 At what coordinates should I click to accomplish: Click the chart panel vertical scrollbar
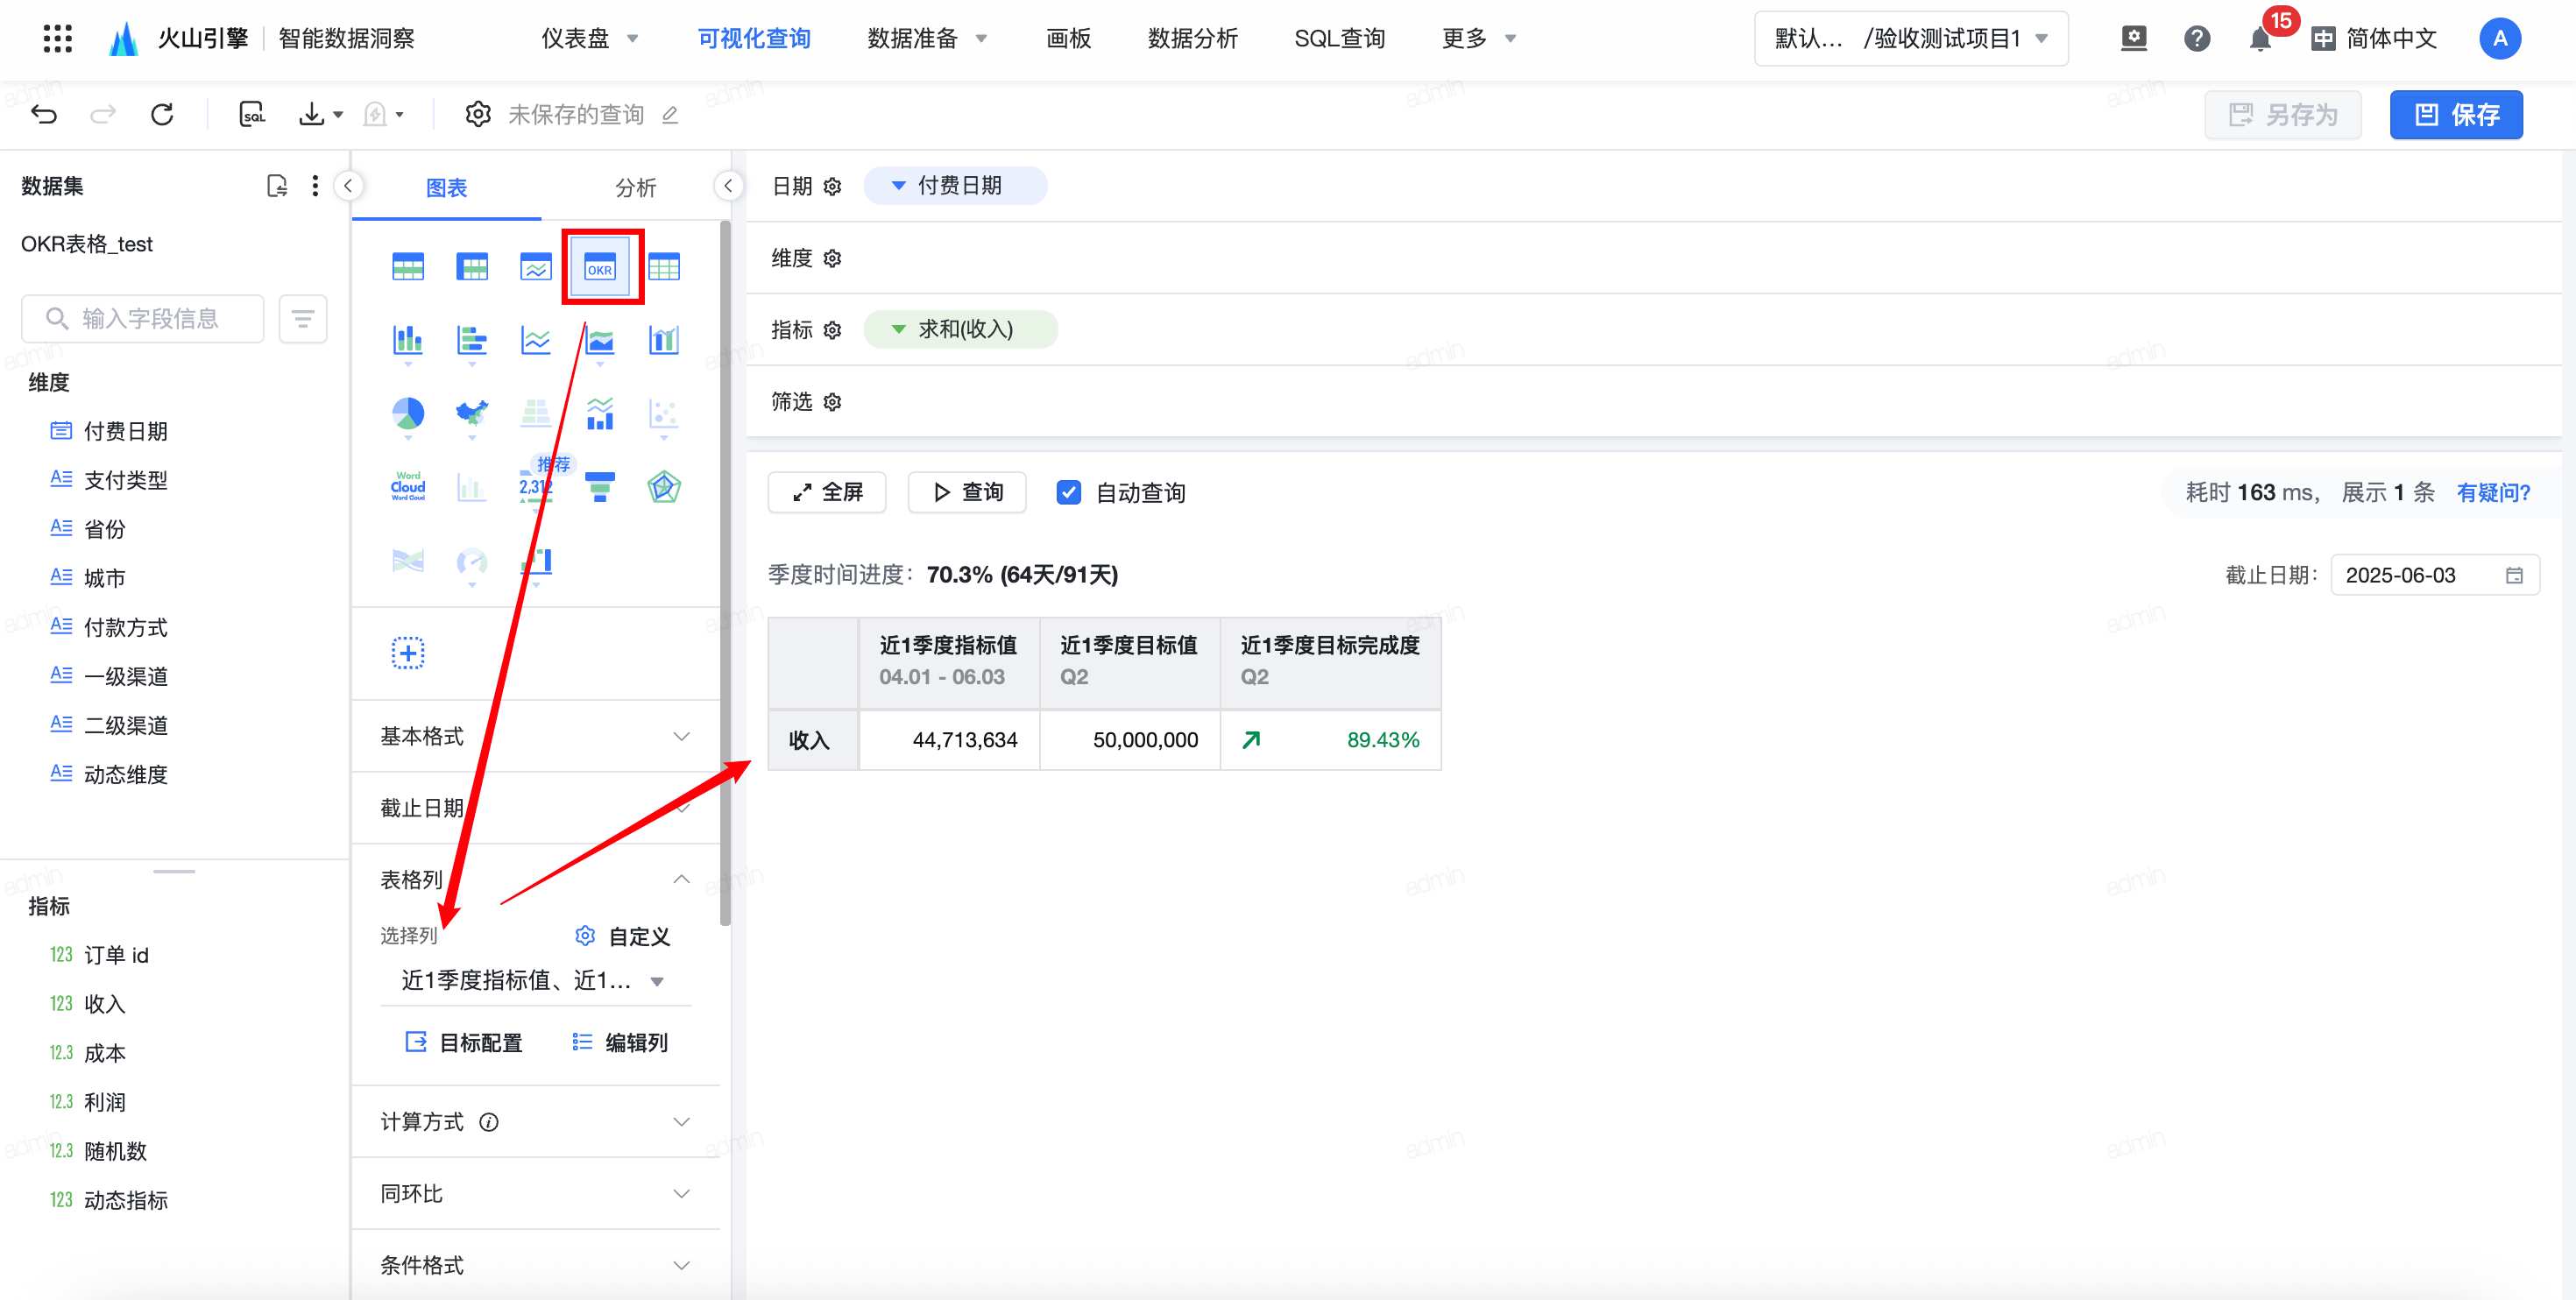pos(725,575)
